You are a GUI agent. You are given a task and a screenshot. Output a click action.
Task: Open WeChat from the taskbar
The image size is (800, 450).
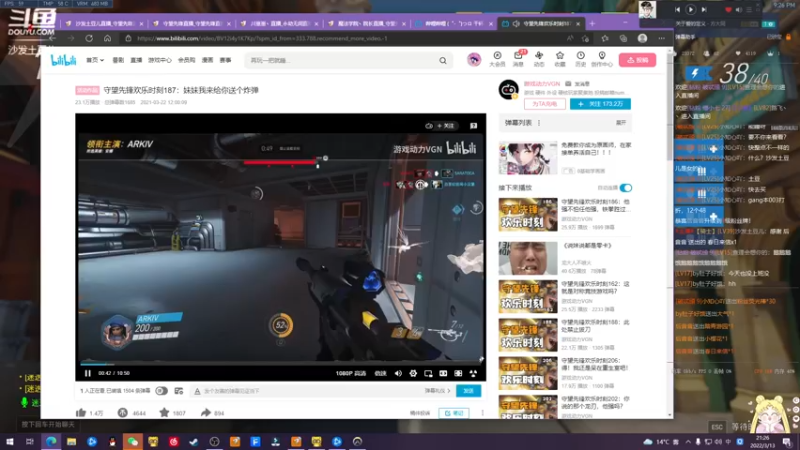click(132, 441)
